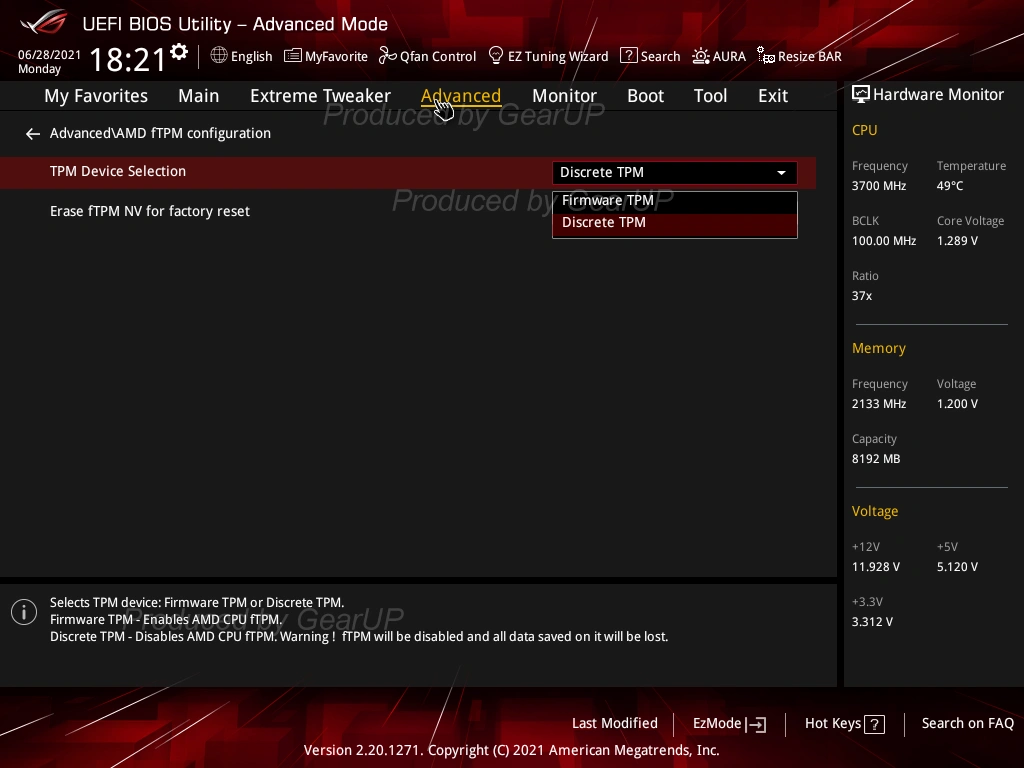Viewport: 1024px width, 768px height.
Task: Click the AURA lighting icon
Action: 701,56
